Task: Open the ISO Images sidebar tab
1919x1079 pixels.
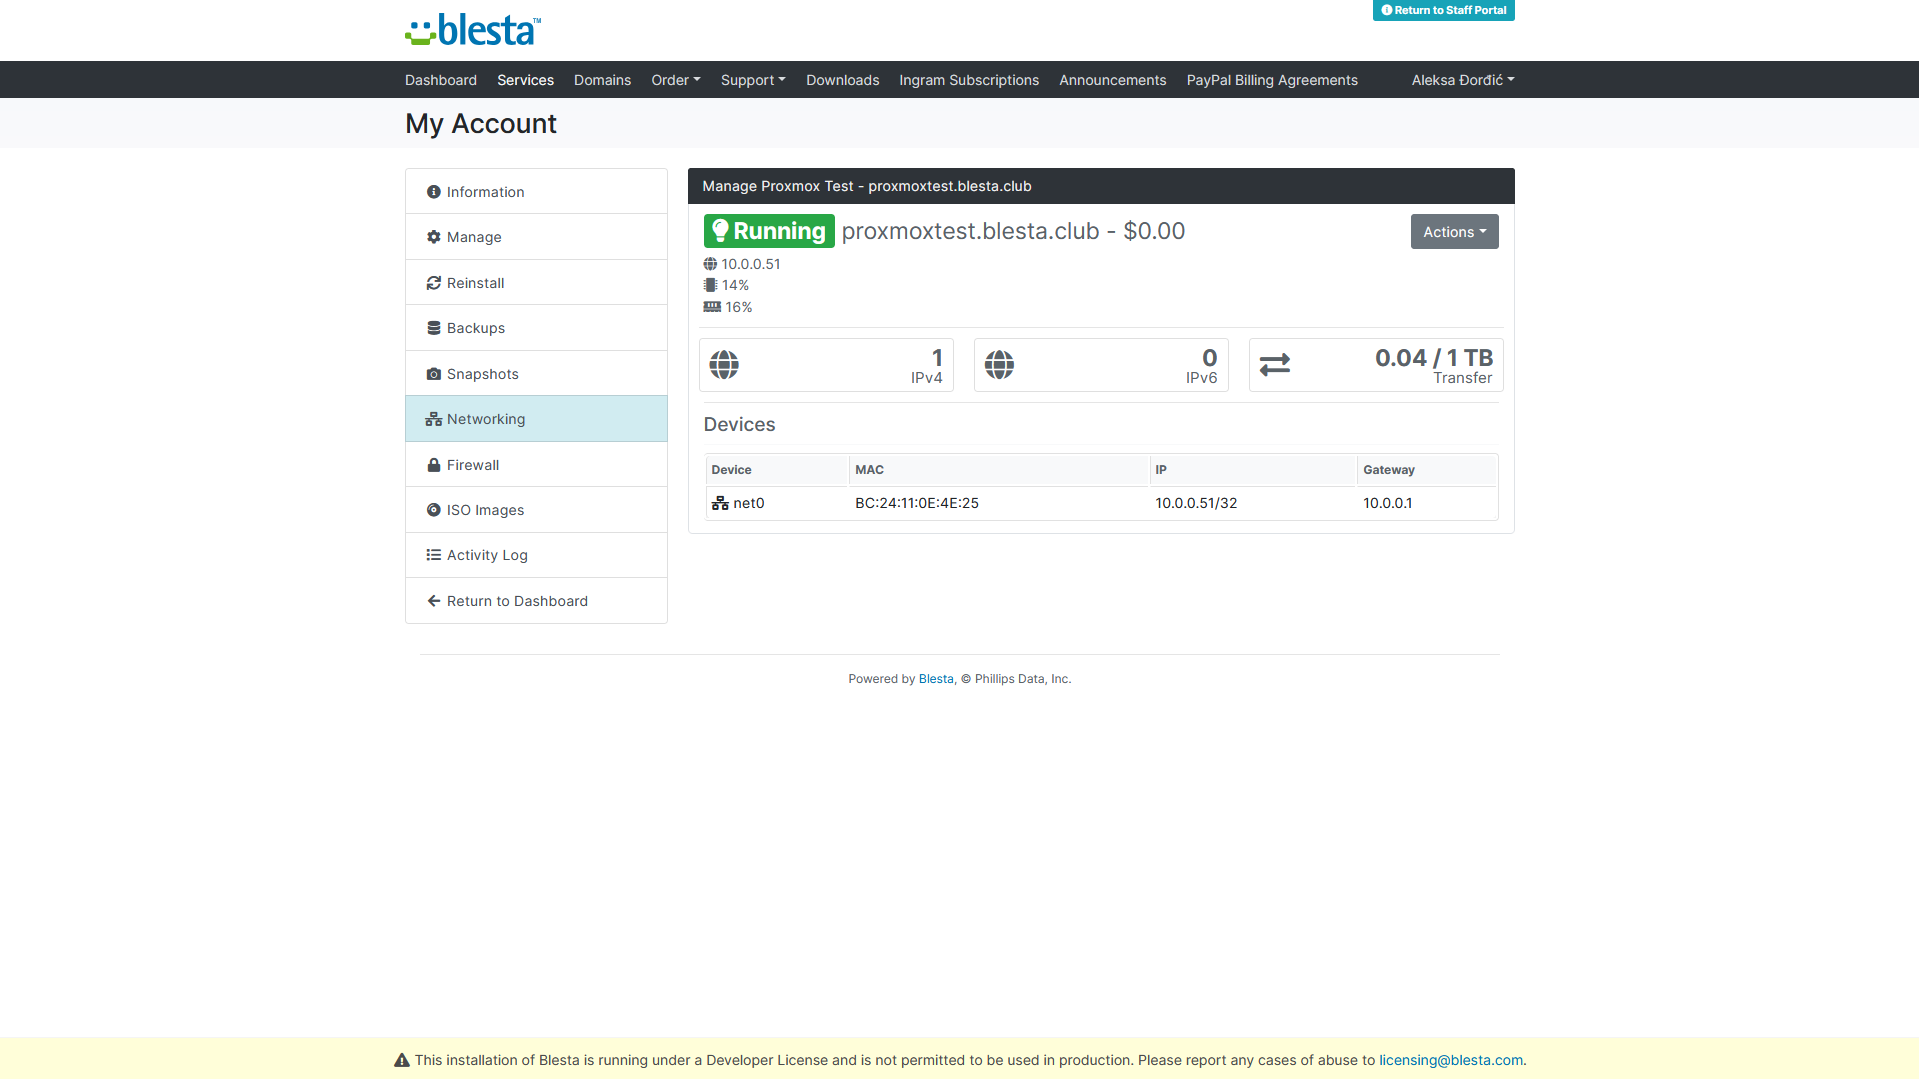Action: (536, 510)
